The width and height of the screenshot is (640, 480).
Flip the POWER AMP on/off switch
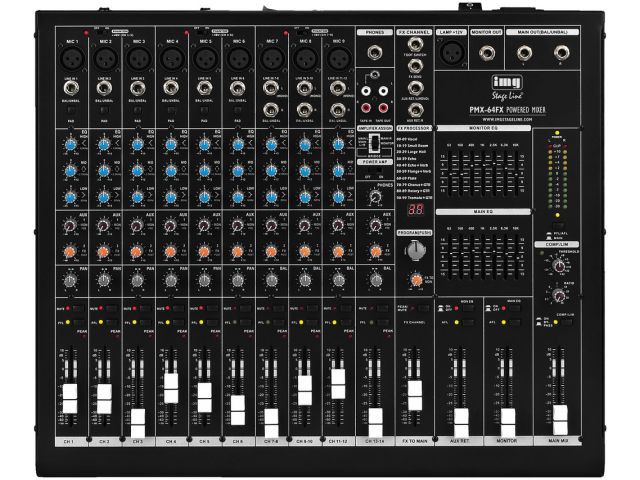click(375, 169)
